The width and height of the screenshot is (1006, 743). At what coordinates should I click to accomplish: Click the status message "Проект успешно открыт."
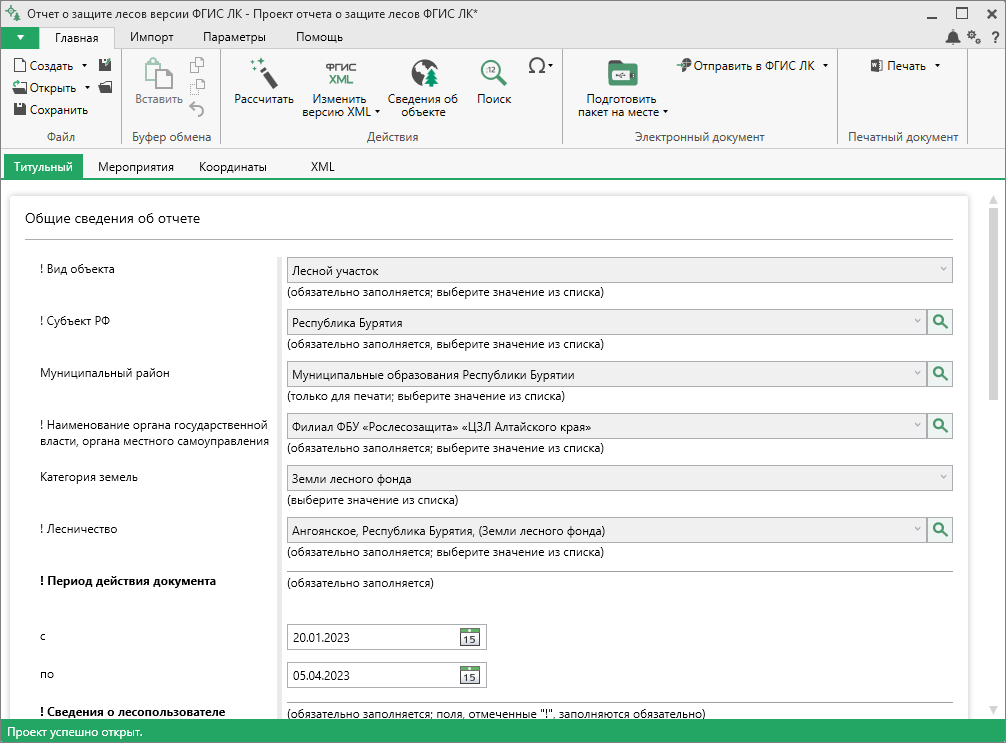[x=74, y=732]
